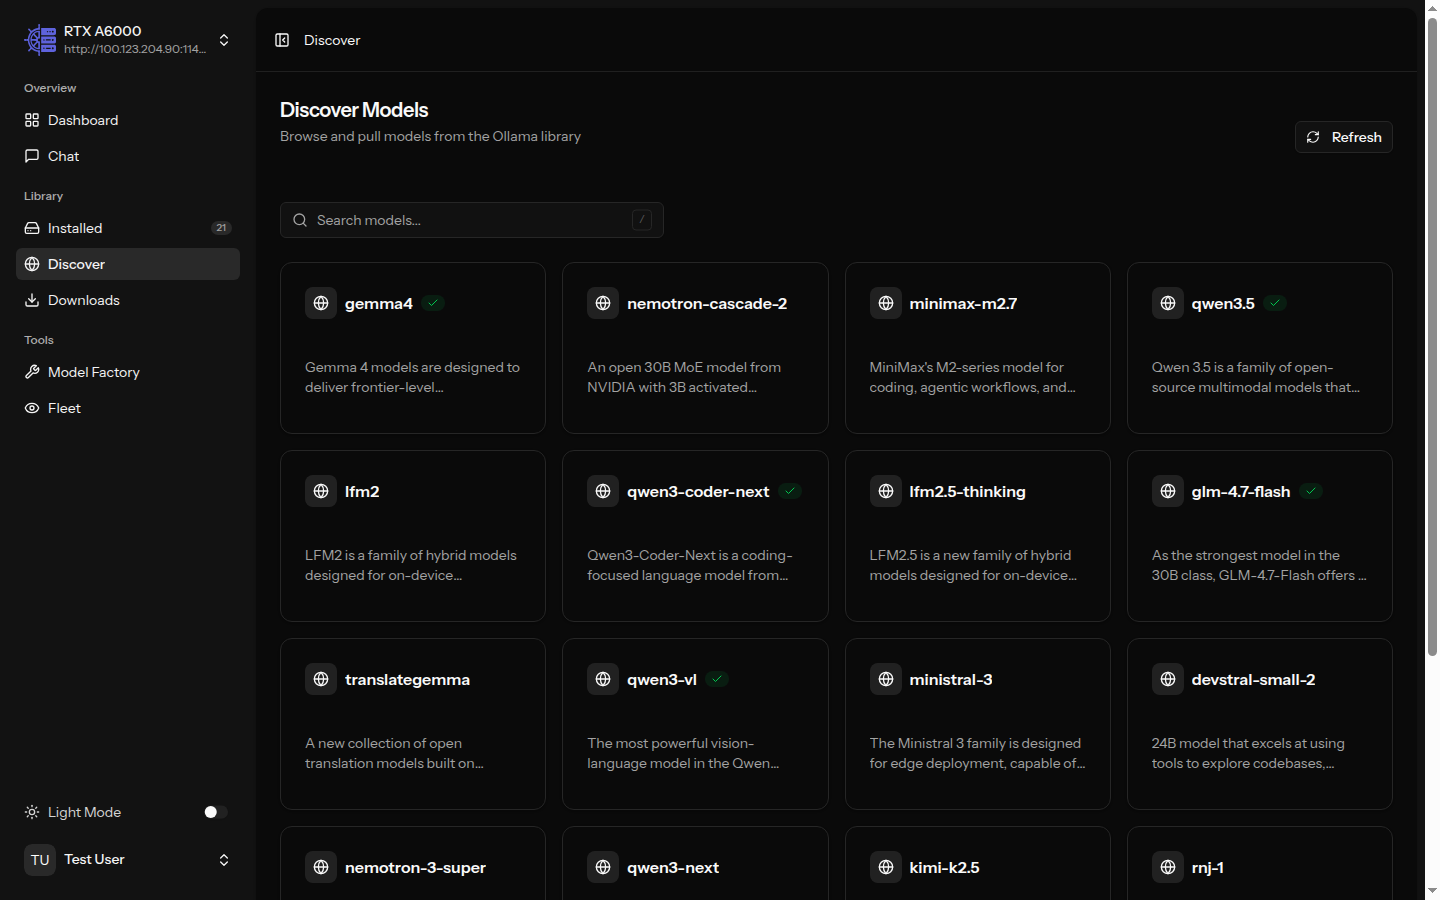This screenshot has height=900, width=1440.
Task: Click the globe icon on gemma4 card
Action: point(321,302)
